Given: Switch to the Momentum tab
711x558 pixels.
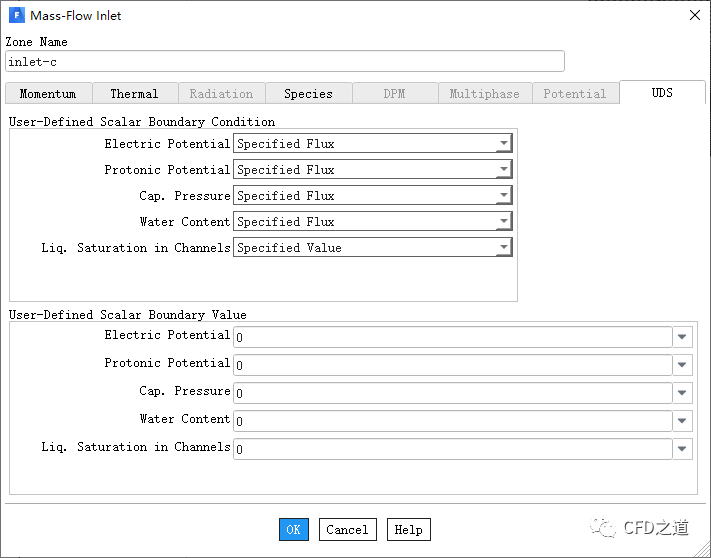Looking at the screenshot, I should pyautogui.click(x=48, y=94).
